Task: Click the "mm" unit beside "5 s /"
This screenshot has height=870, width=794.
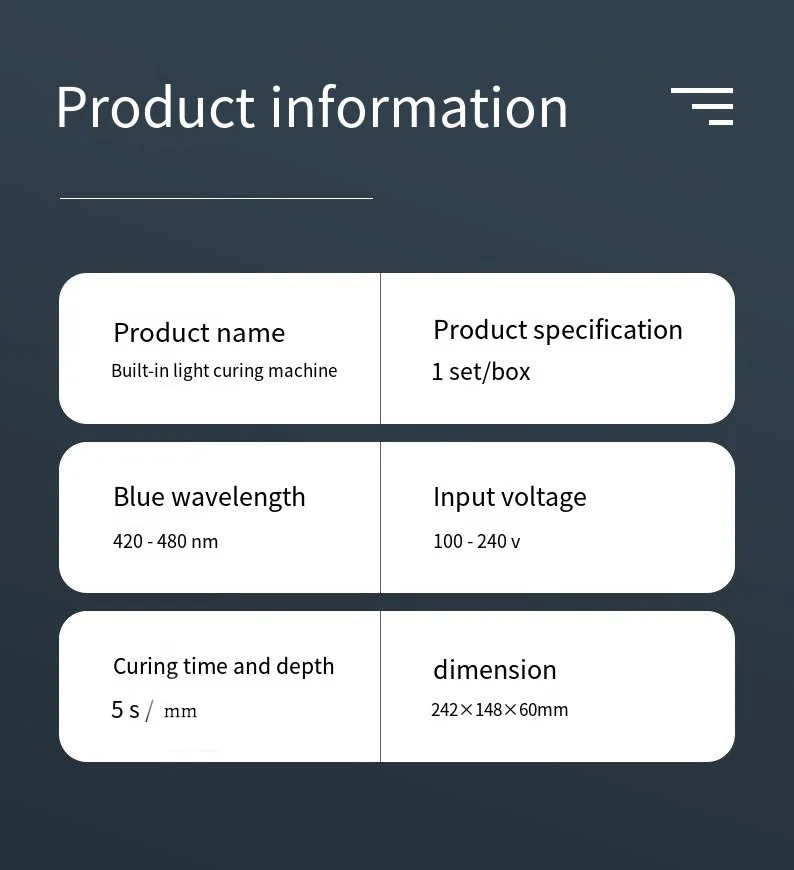Action: 180,712
